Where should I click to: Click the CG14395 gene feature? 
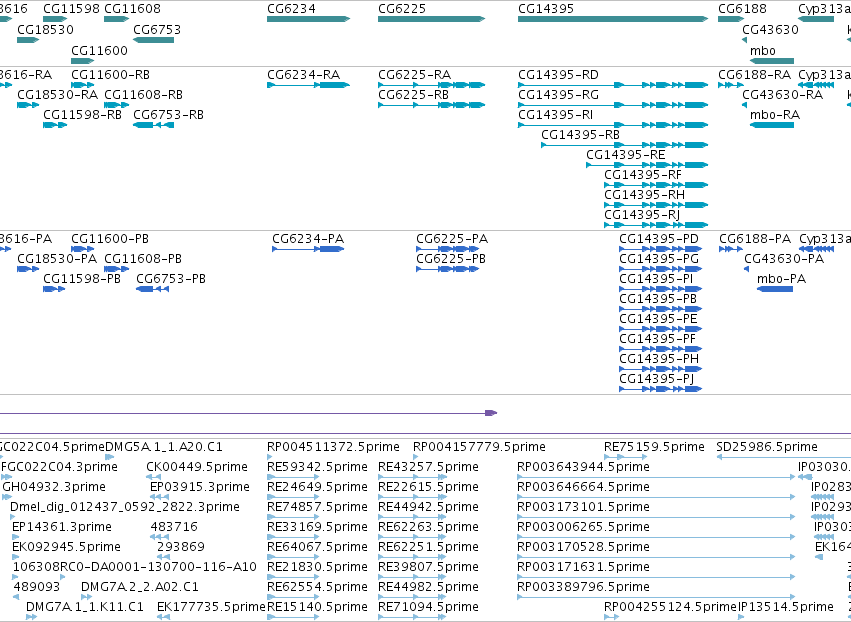pos(613,19)
